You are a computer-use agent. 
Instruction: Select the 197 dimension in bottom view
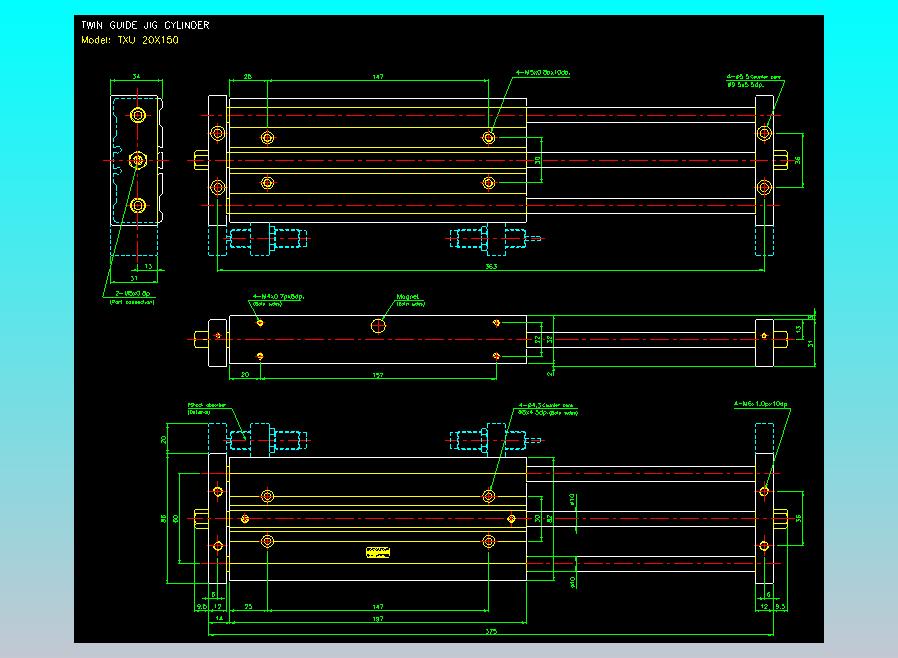coord(376,620)
